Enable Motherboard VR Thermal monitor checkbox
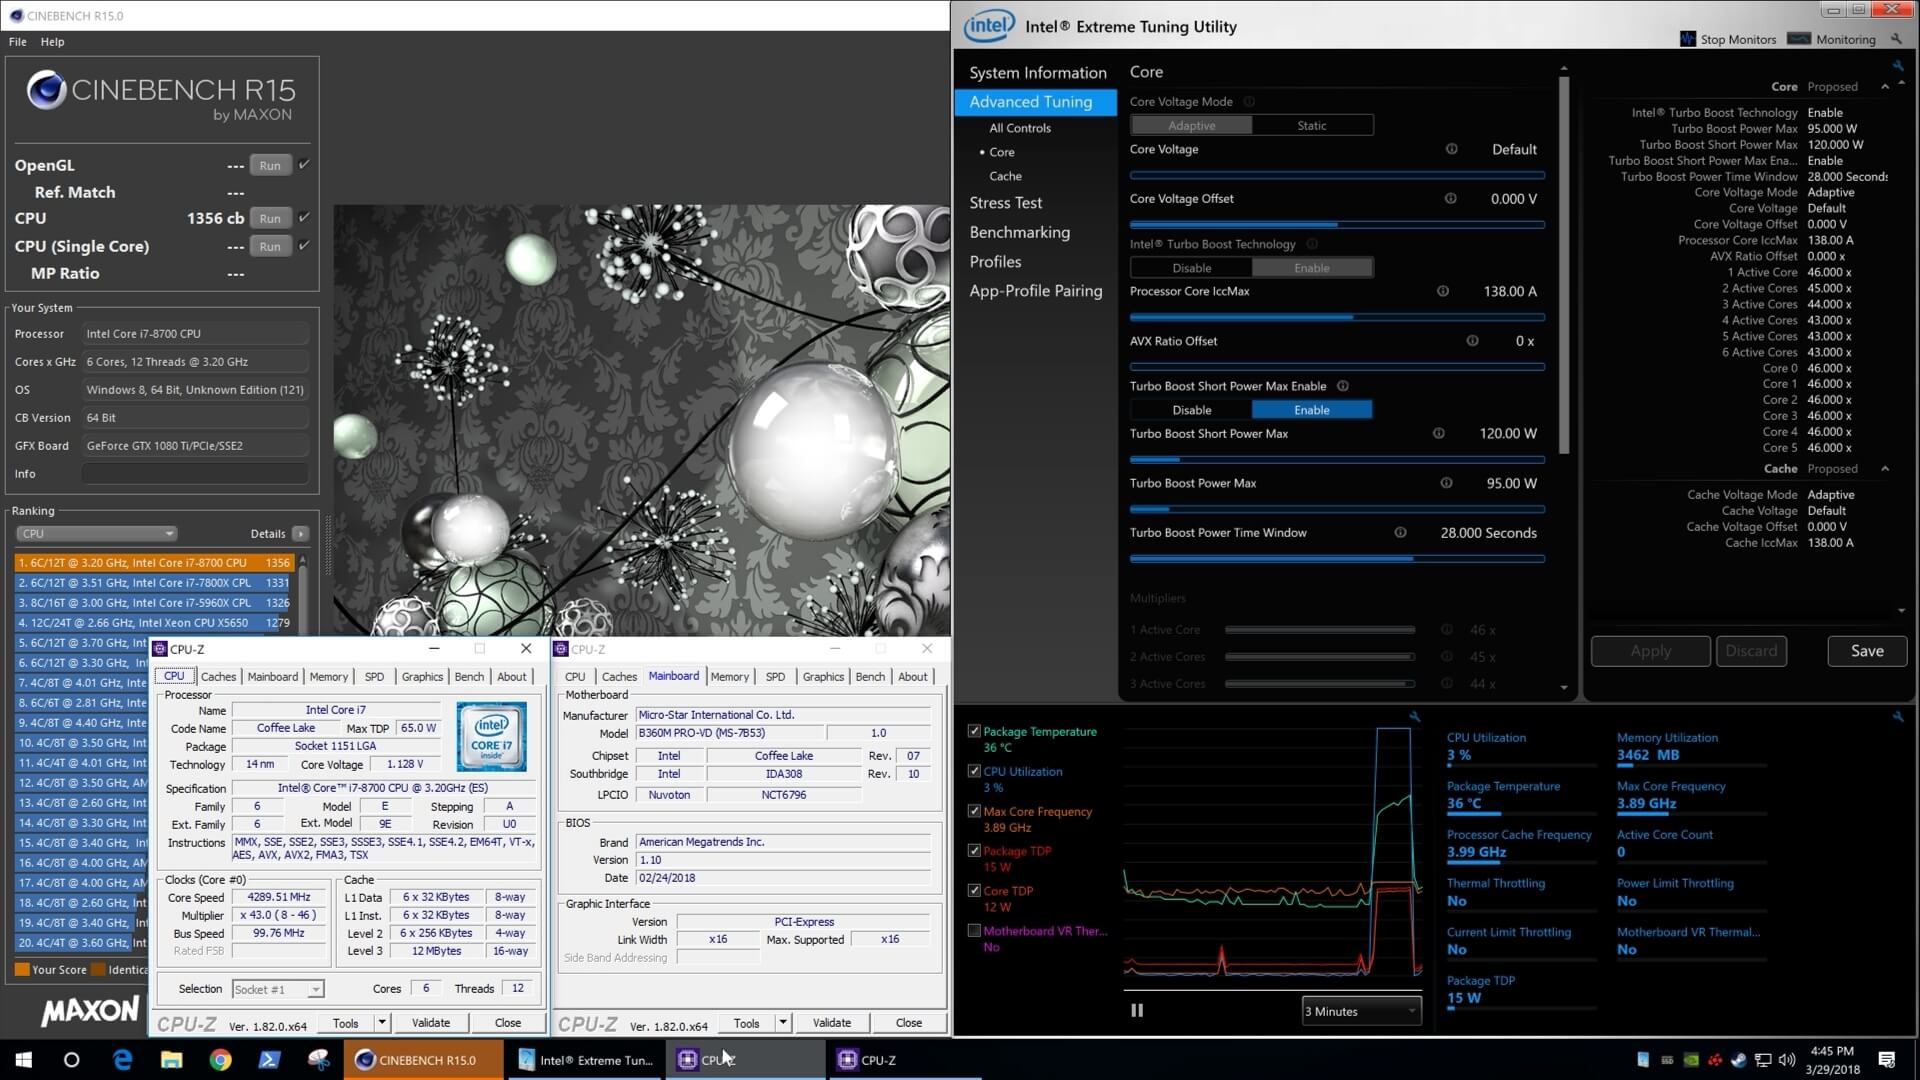1920x1080 pixels. coord(974,930)
